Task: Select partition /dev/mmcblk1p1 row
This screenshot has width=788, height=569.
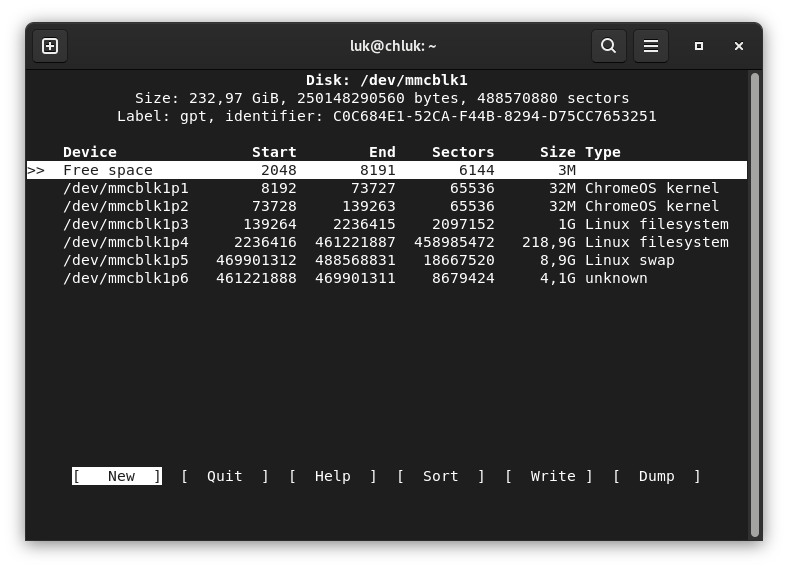Action: (x=126, y=188)
